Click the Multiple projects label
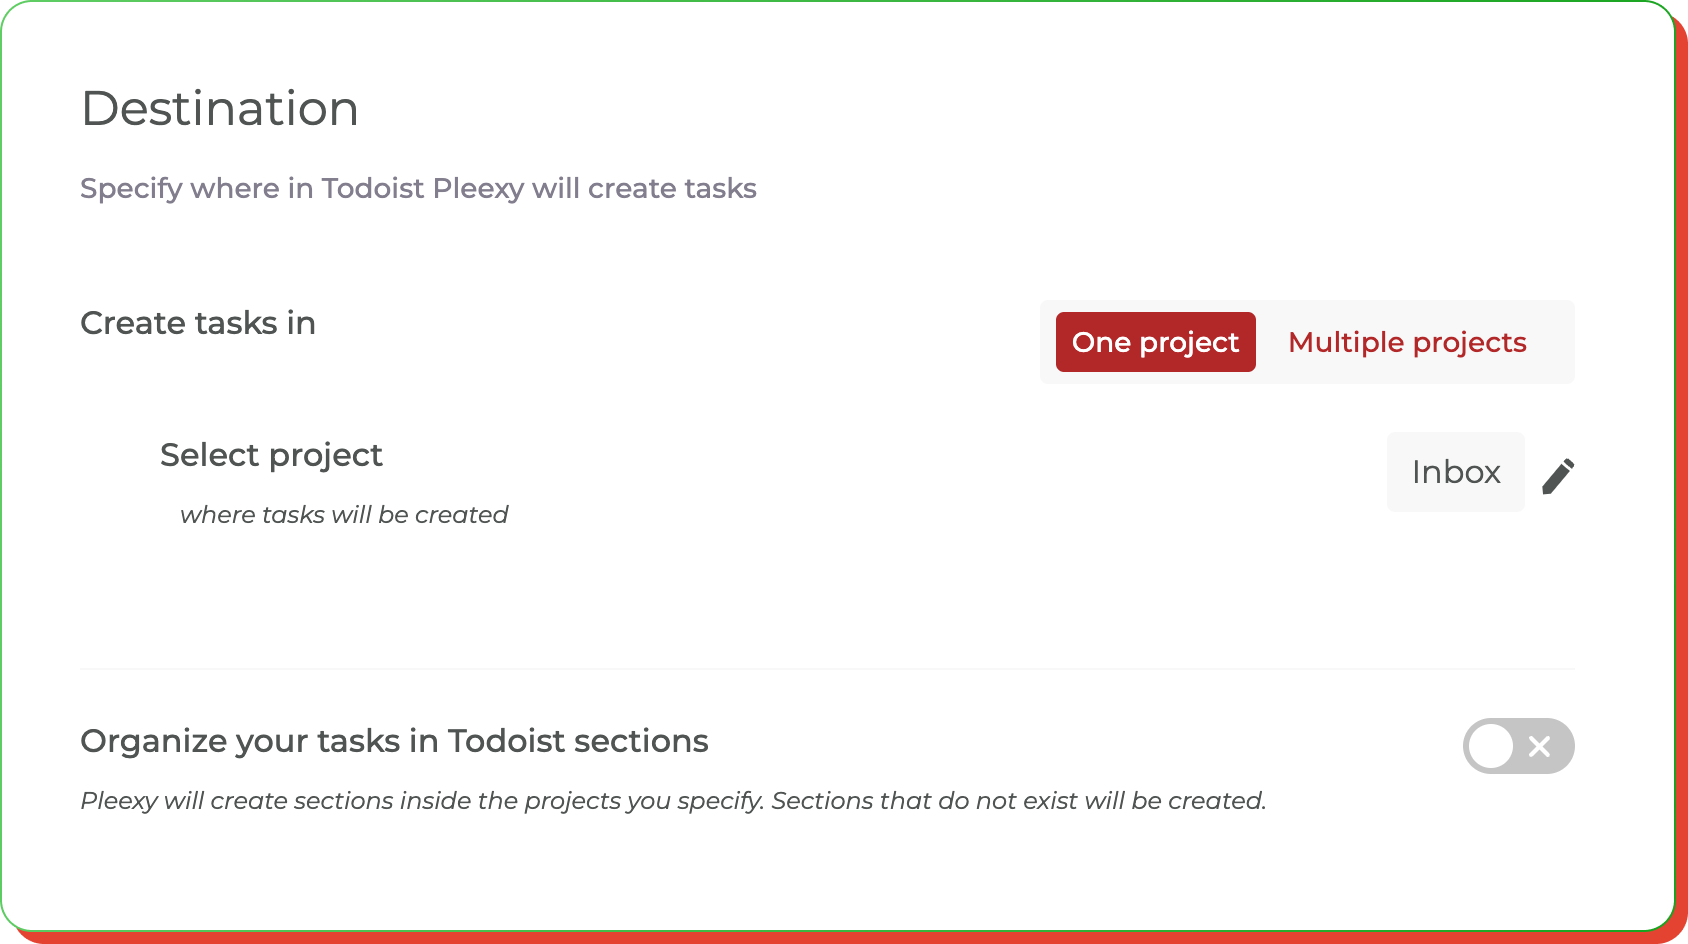 pyautogui.click(x=1408, y=342)
